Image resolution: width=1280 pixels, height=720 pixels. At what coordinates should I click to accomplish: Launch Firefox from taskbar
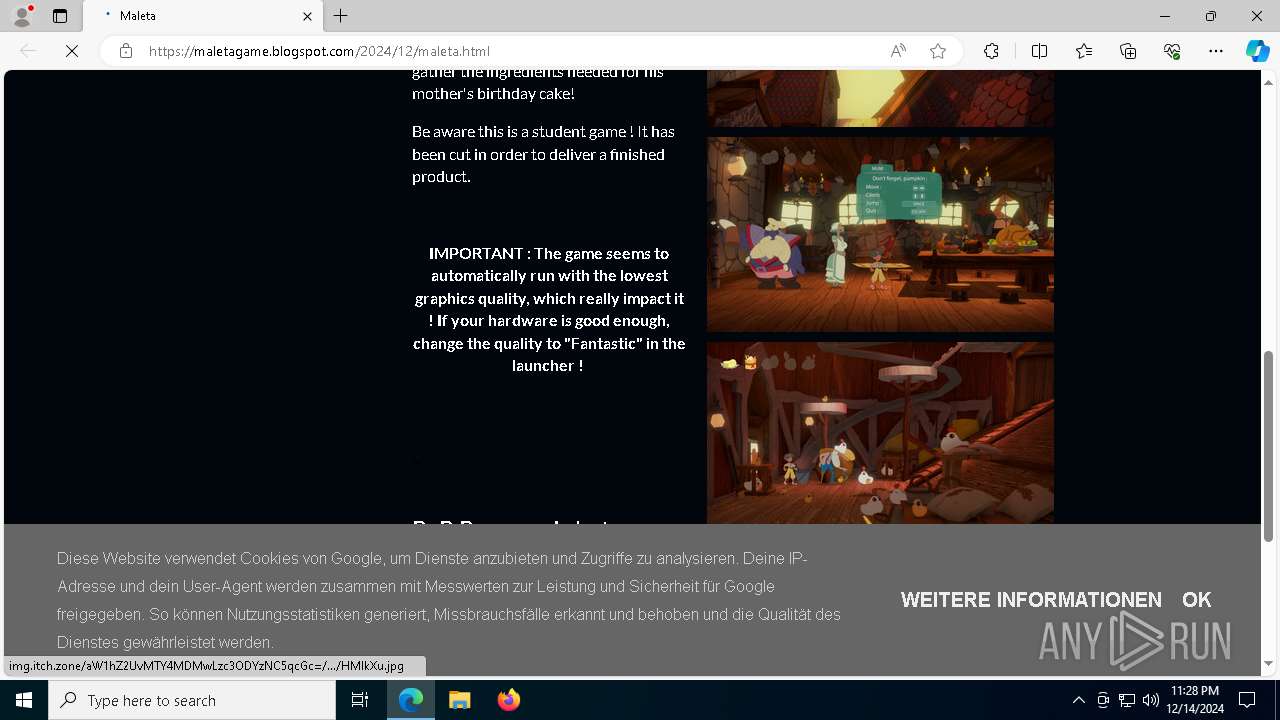pyautogui.click(x=509, y=700)
